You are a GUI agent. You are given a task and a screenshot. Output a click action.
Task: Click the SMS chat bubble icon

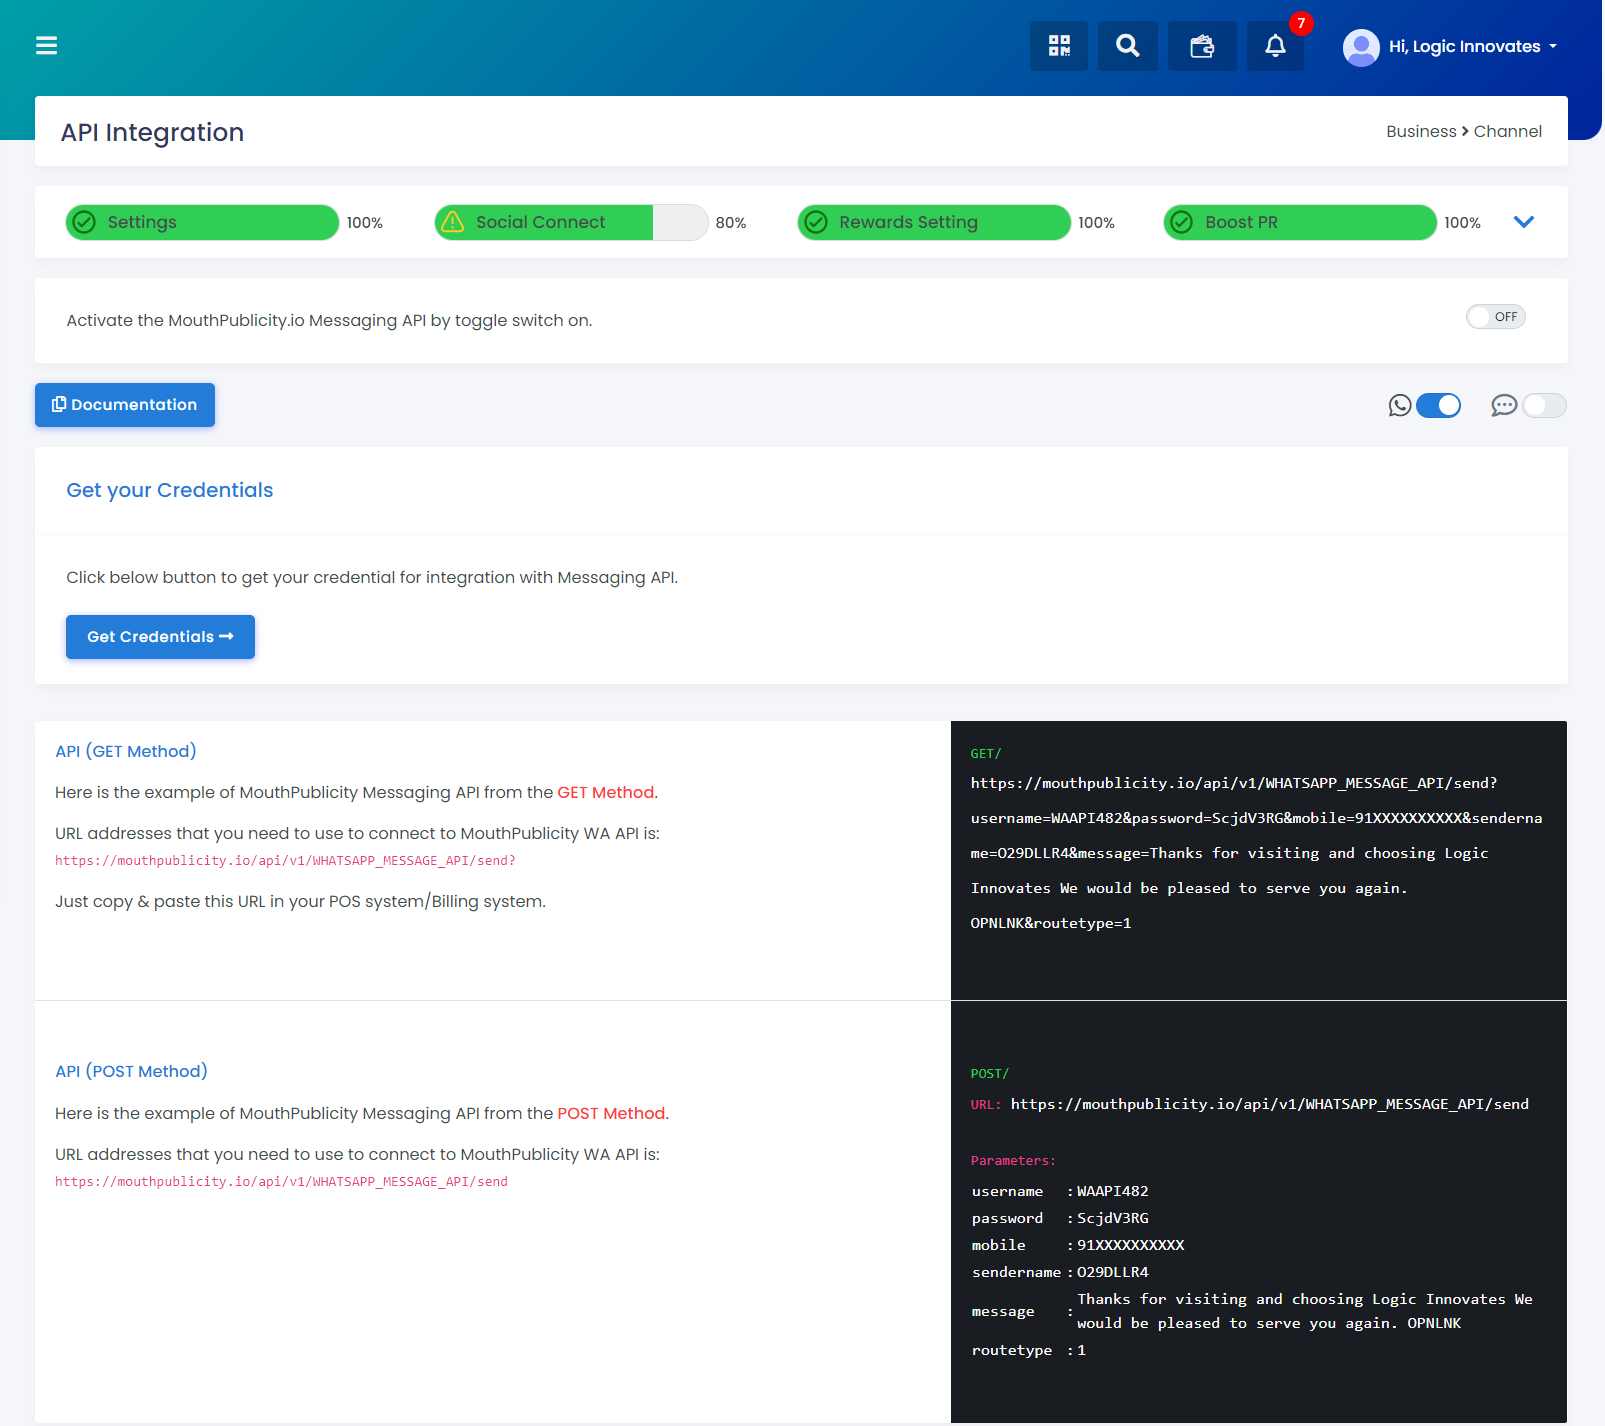1504,405
